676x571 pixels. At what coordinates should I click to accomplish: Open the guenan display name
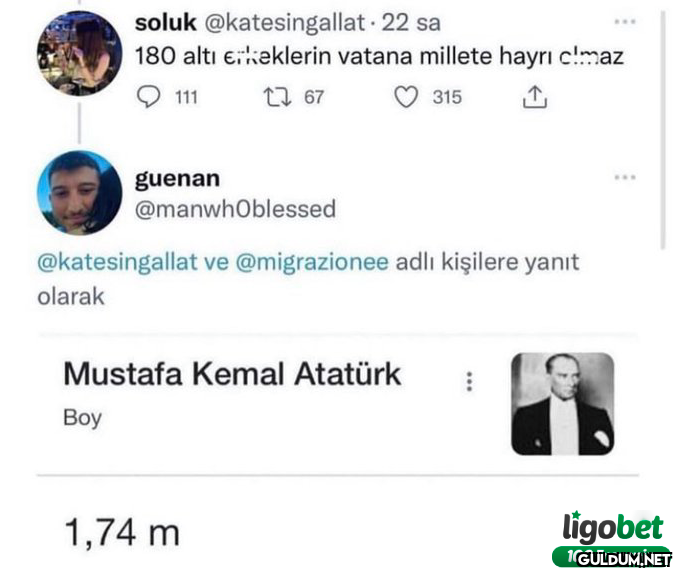[177, 179]
